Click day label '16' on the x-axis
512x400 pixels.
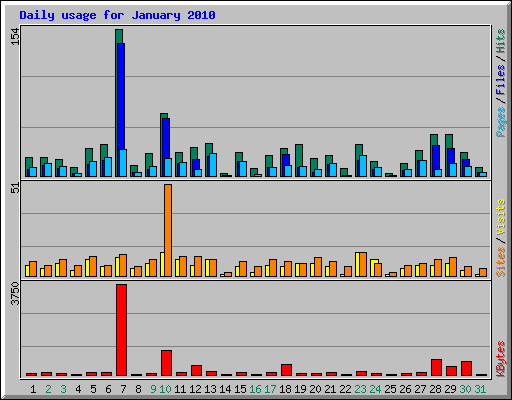tap(255, 389)
